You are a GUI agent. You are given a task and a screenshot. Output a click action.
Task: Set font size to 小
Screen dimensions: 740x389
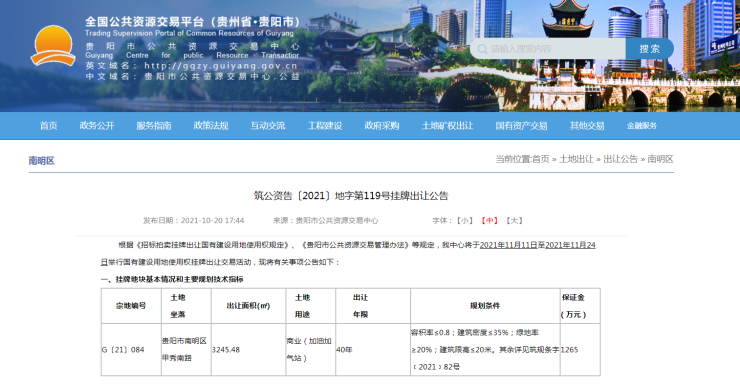465,220
